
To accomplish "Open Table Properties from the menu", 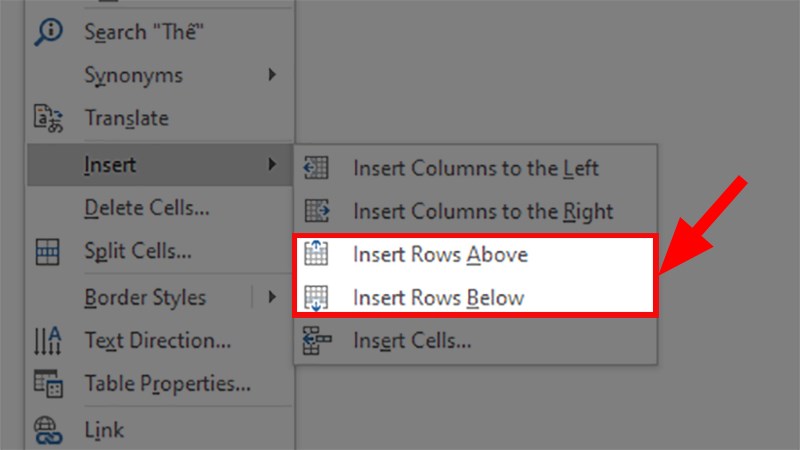I will [167, 383].
